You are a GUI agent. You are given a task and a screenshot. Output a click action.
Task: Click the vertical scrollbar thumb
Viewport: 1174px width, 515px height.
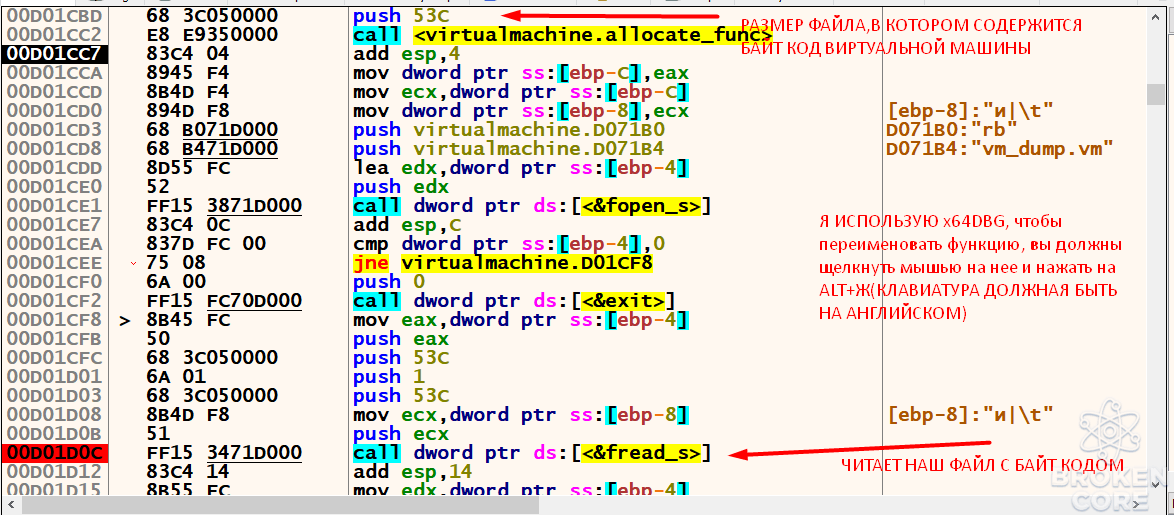[x=1155, y=94]
